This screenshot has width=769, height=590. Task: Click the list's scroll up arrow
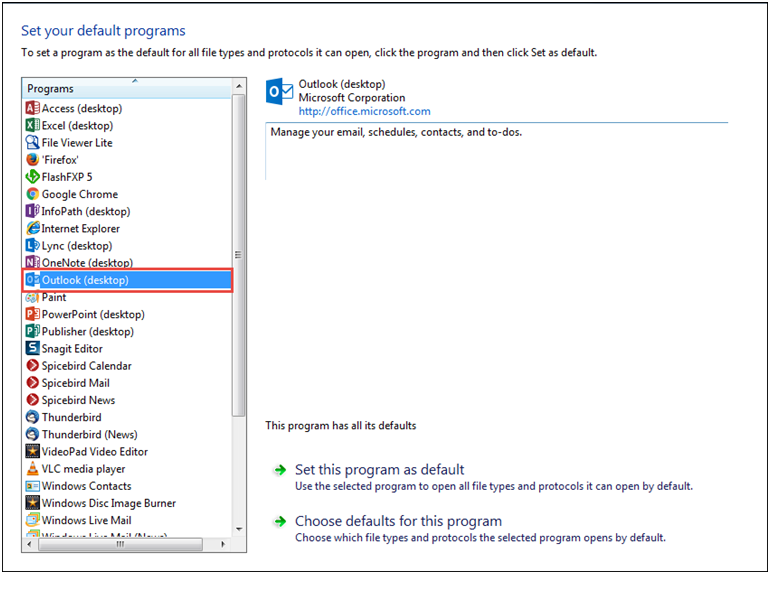tap(239, 86)
